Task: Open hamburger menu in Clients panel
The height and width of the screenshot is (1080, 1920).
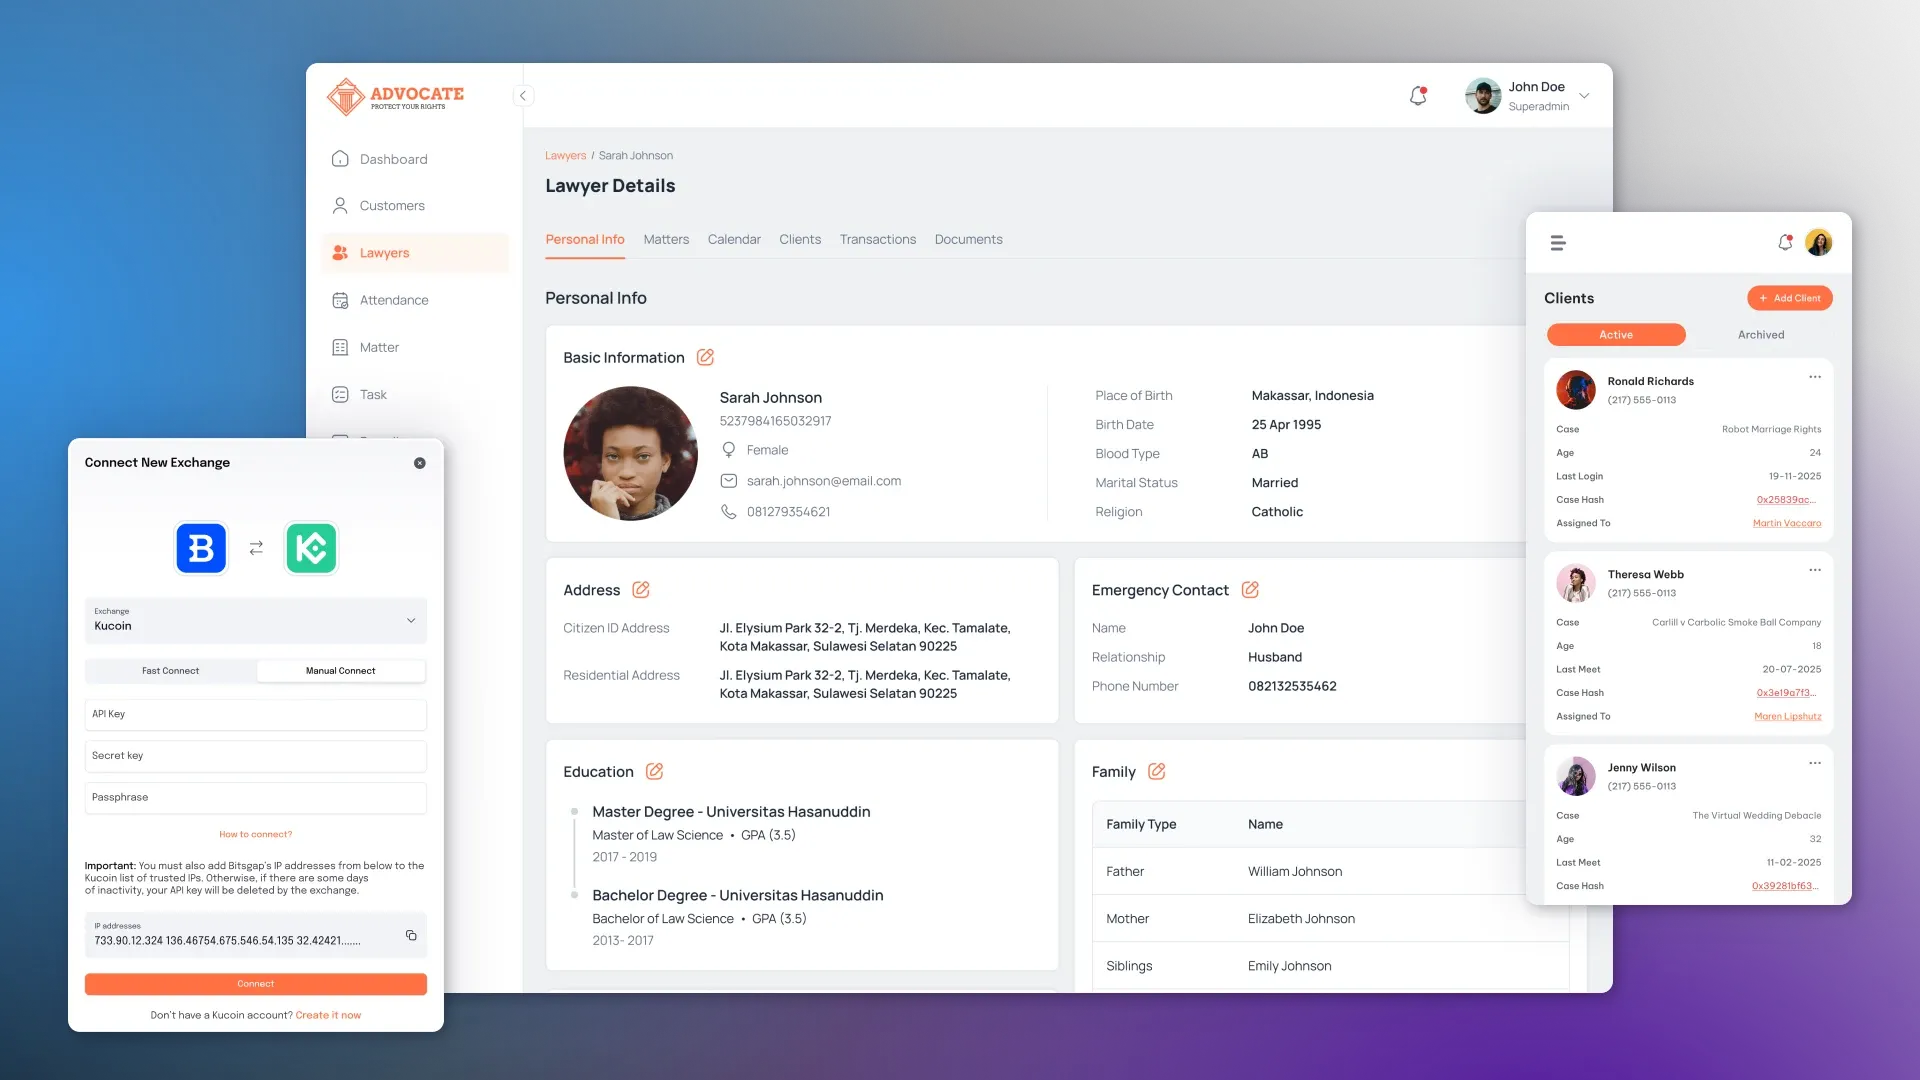Action: (1558, 243)
